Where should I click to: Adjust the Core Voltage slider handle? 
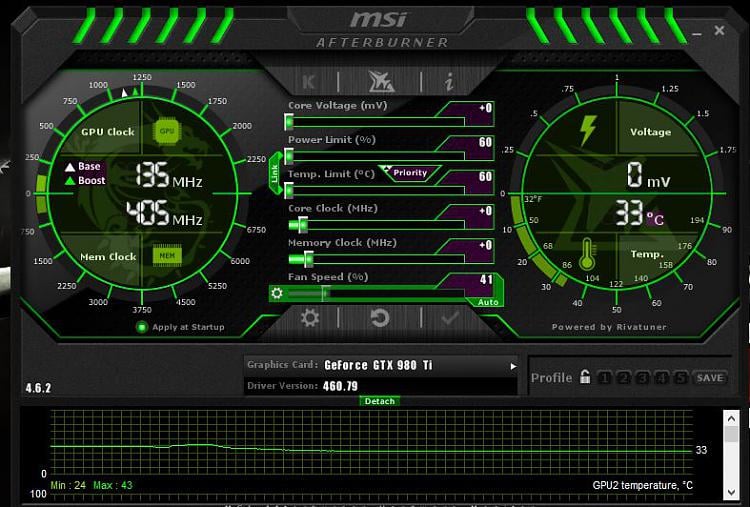[x=289, y=122]
